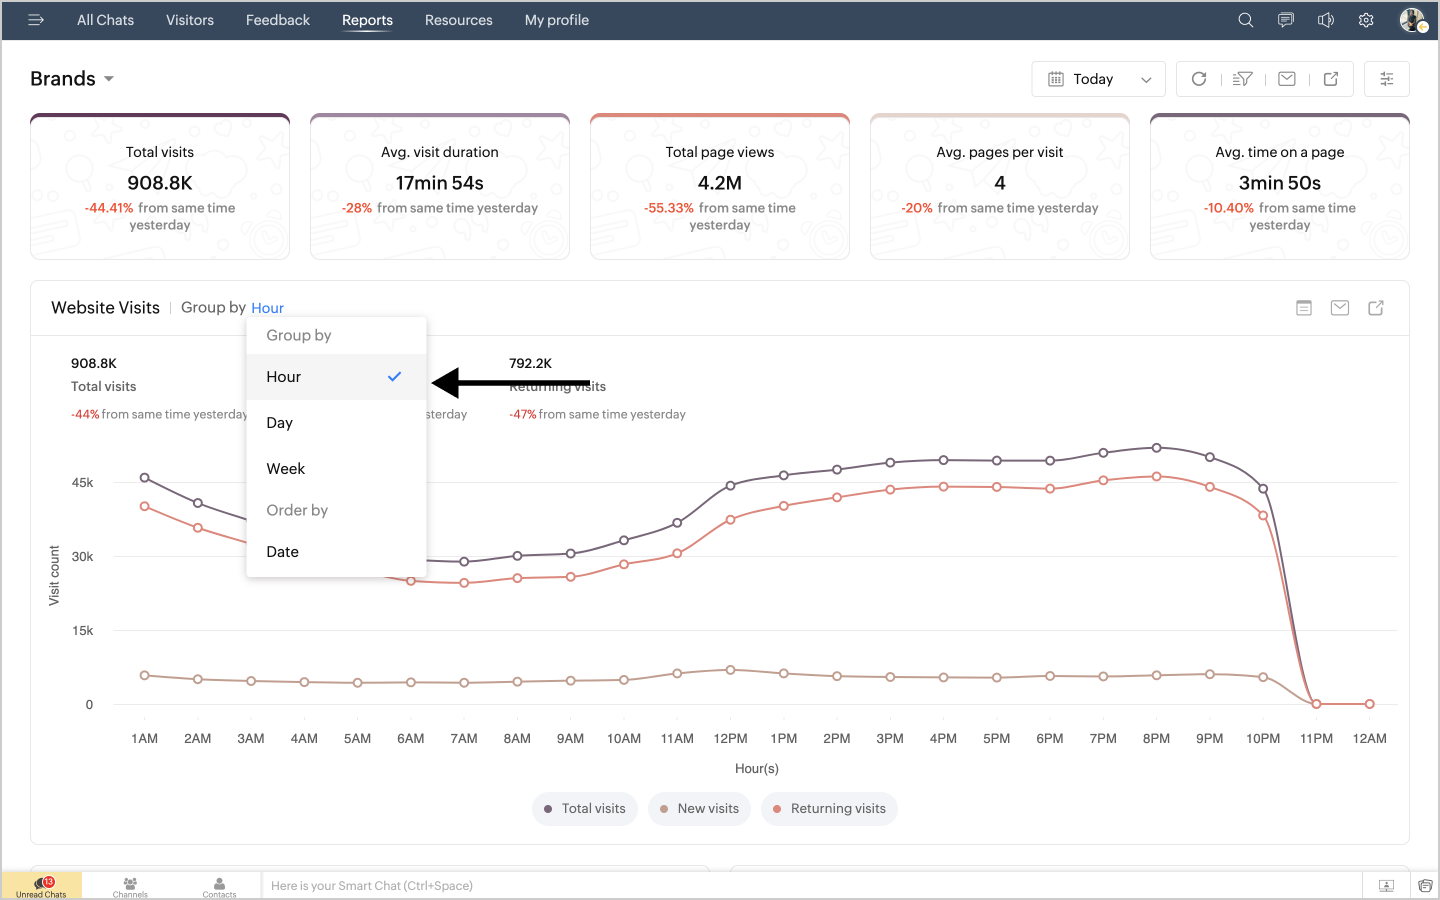This screenshot has width=1440, height=900.
Task: Toggle Returning visits legend series
Action: point(829,809)
